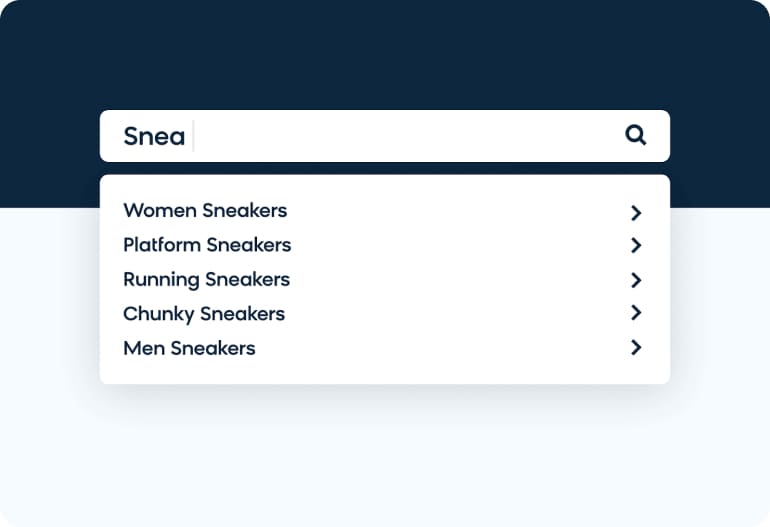Select the Women Sneakers suggestion text
Screen dimensions: 770x527
[205, 211]
